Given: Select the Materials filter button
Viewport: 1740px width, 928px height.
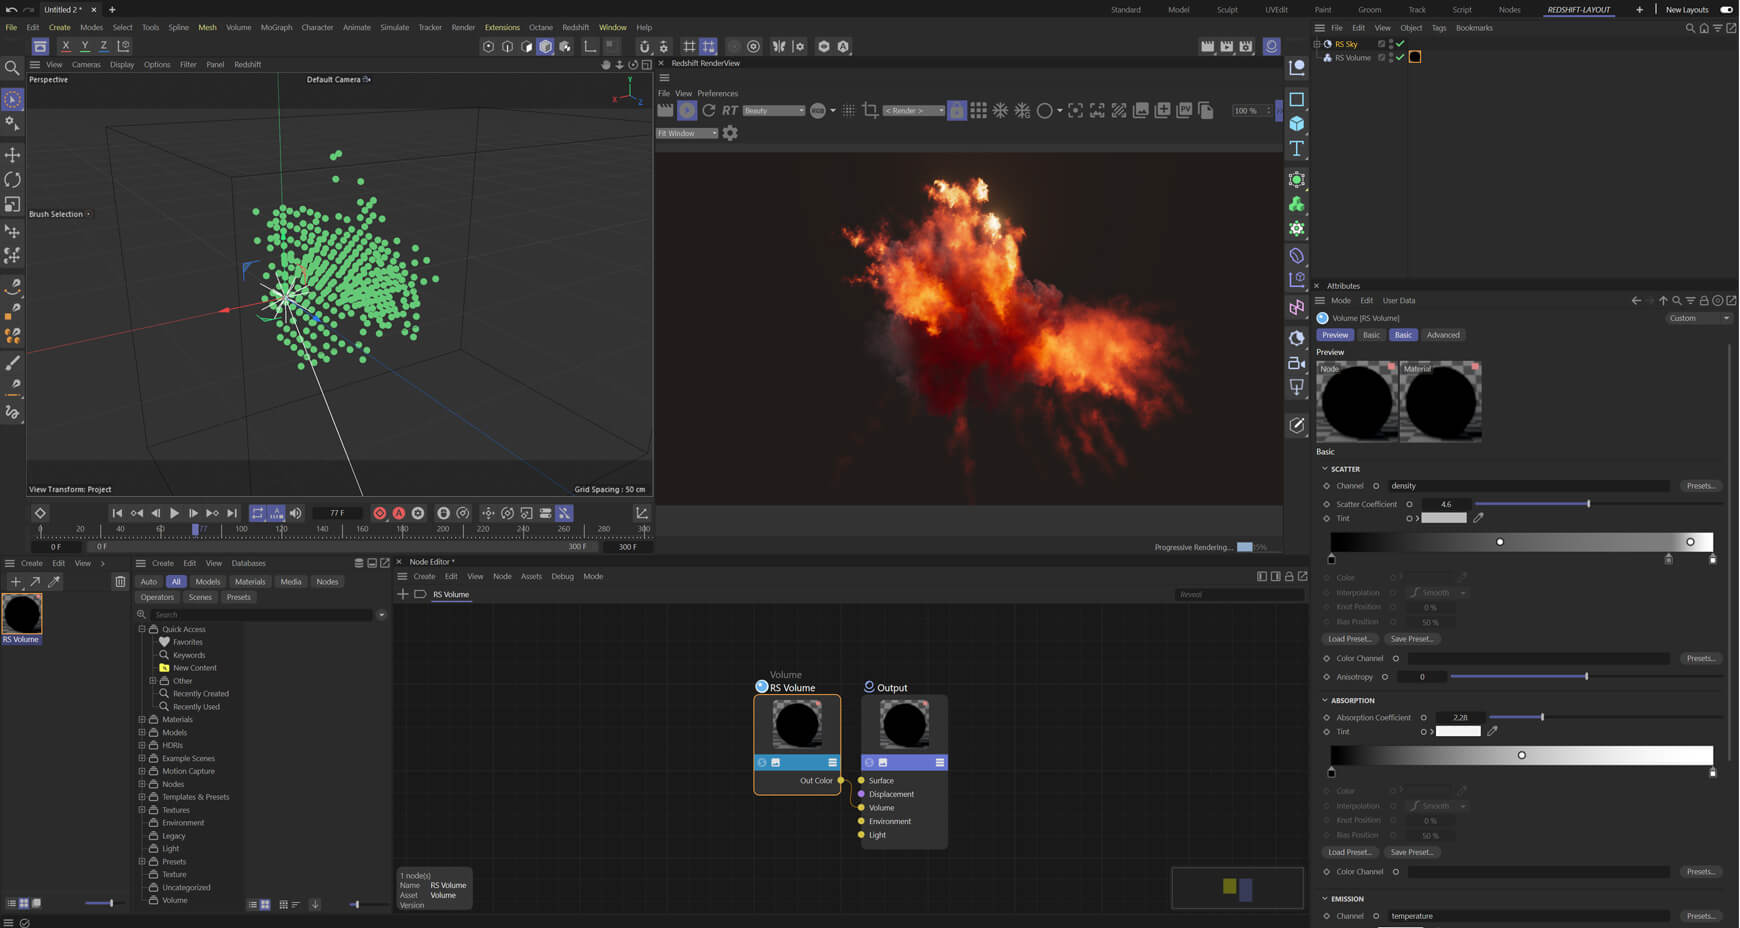Looking at the screenshot, I should pyautogui.click(x=250, y=582).
